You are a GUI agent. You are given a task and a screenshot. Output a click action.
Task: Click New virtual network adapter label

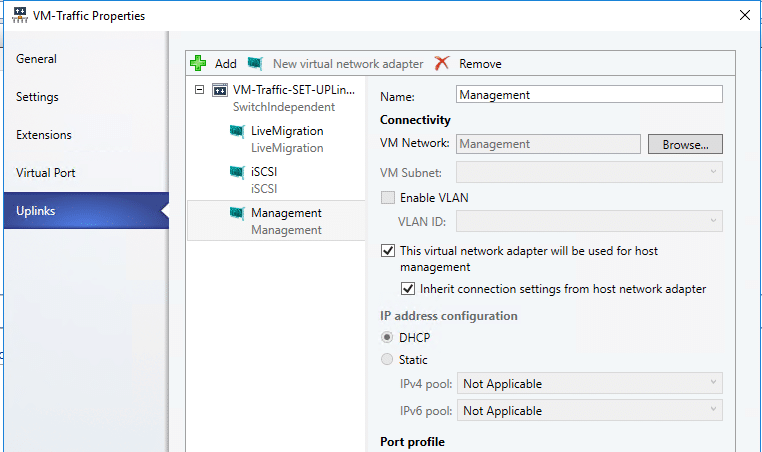point(348,64)
